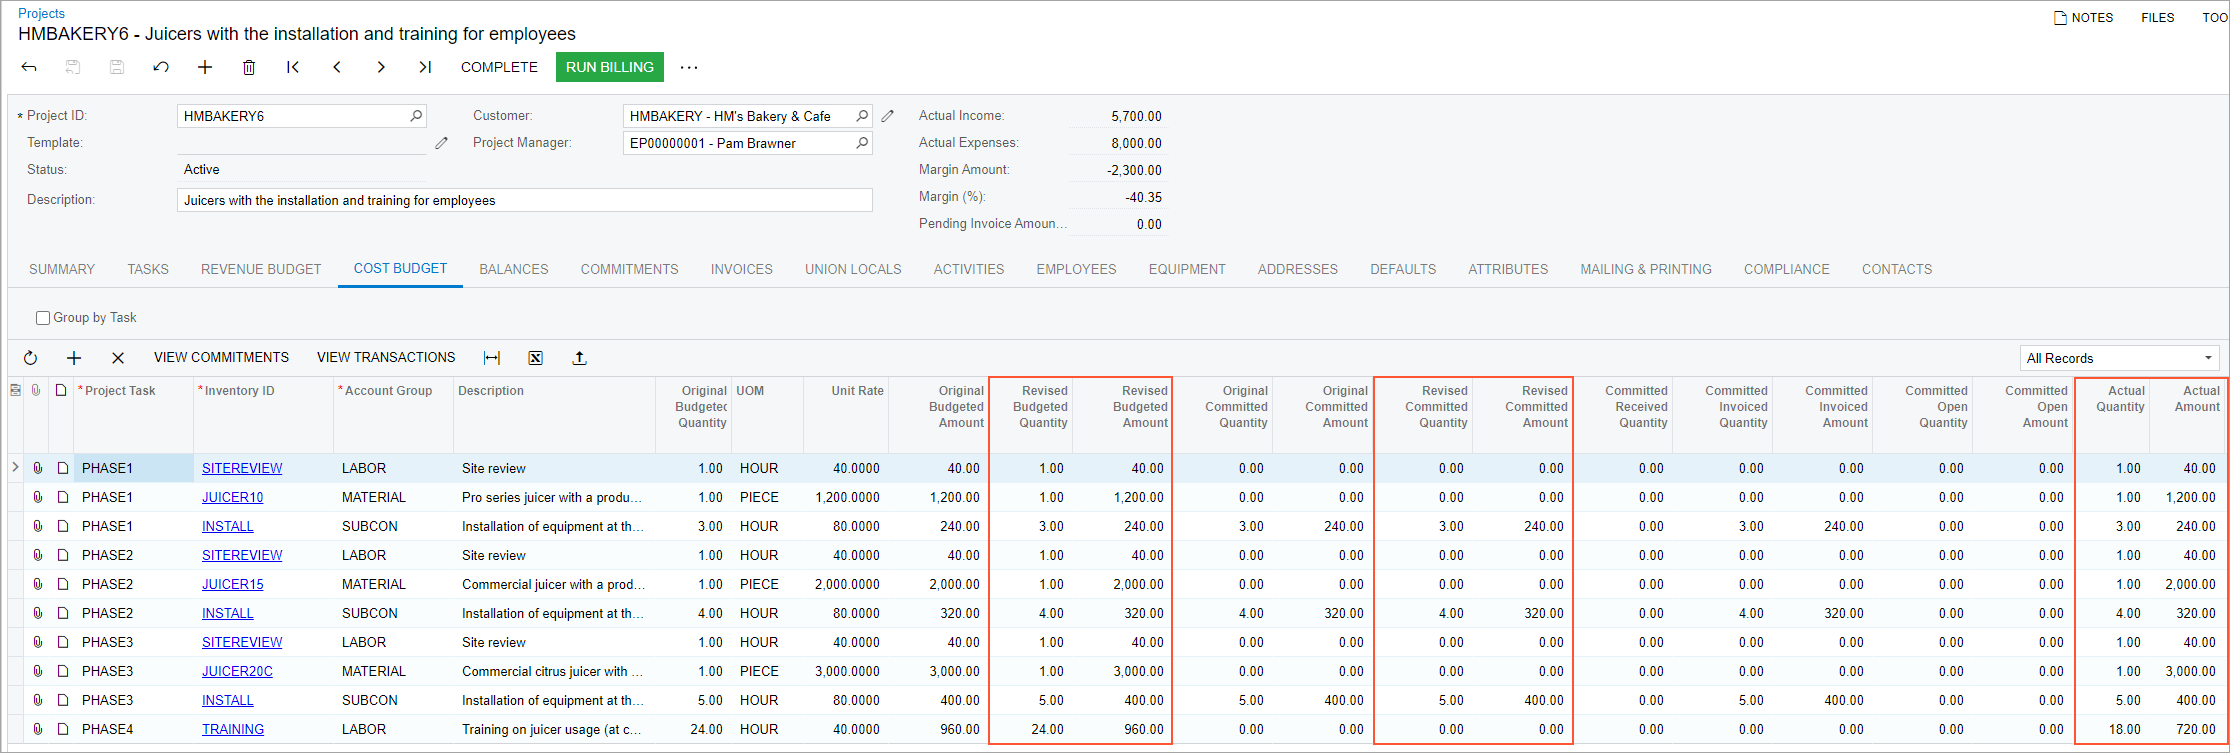This screenshot has width=2230, height=753.
Task: Click the delete project trash icon
Action: 249,67
